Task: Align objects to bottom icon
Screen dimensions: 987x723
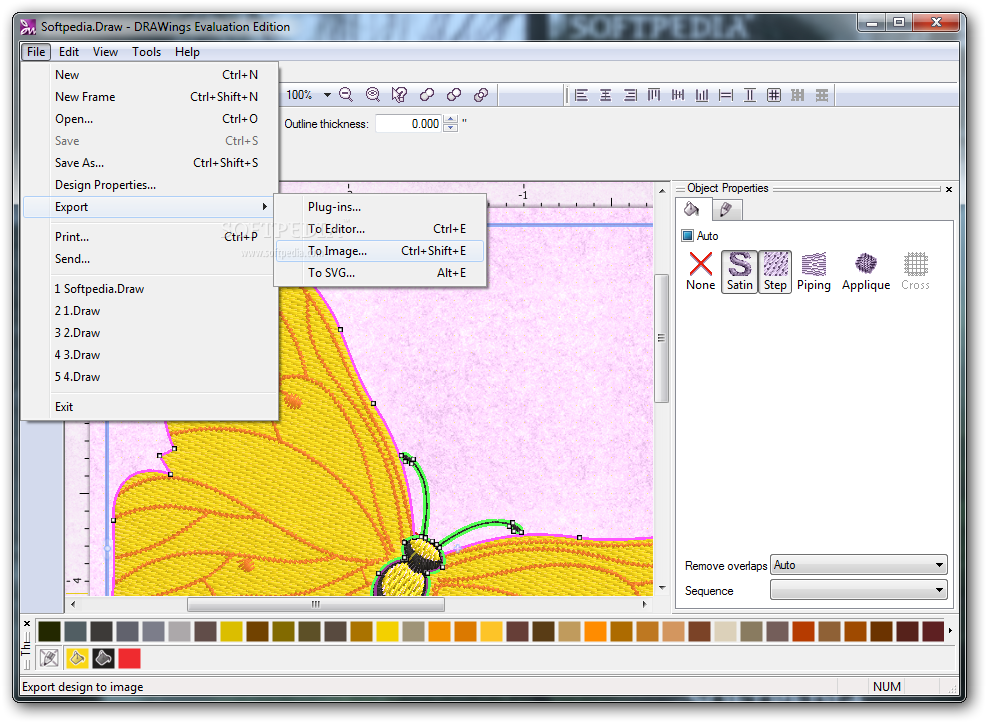Action: point(702,95)
